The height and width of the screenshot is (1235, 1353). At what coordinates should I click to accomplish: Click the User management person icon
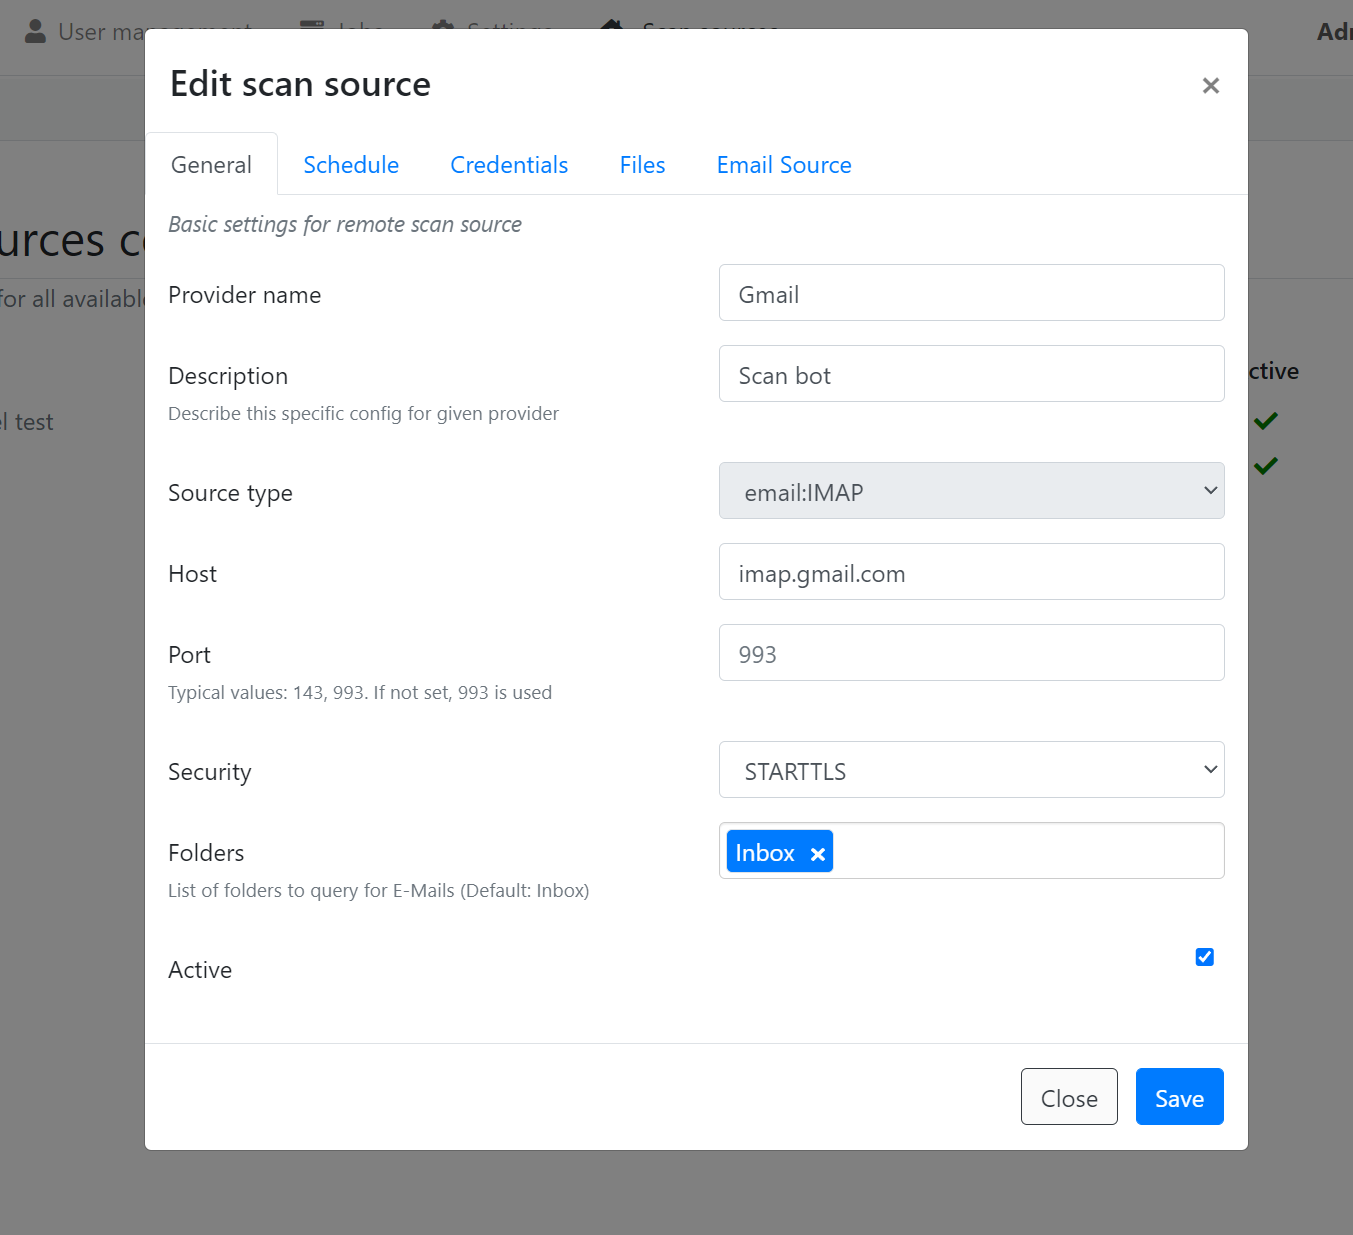tap(35, 31)
